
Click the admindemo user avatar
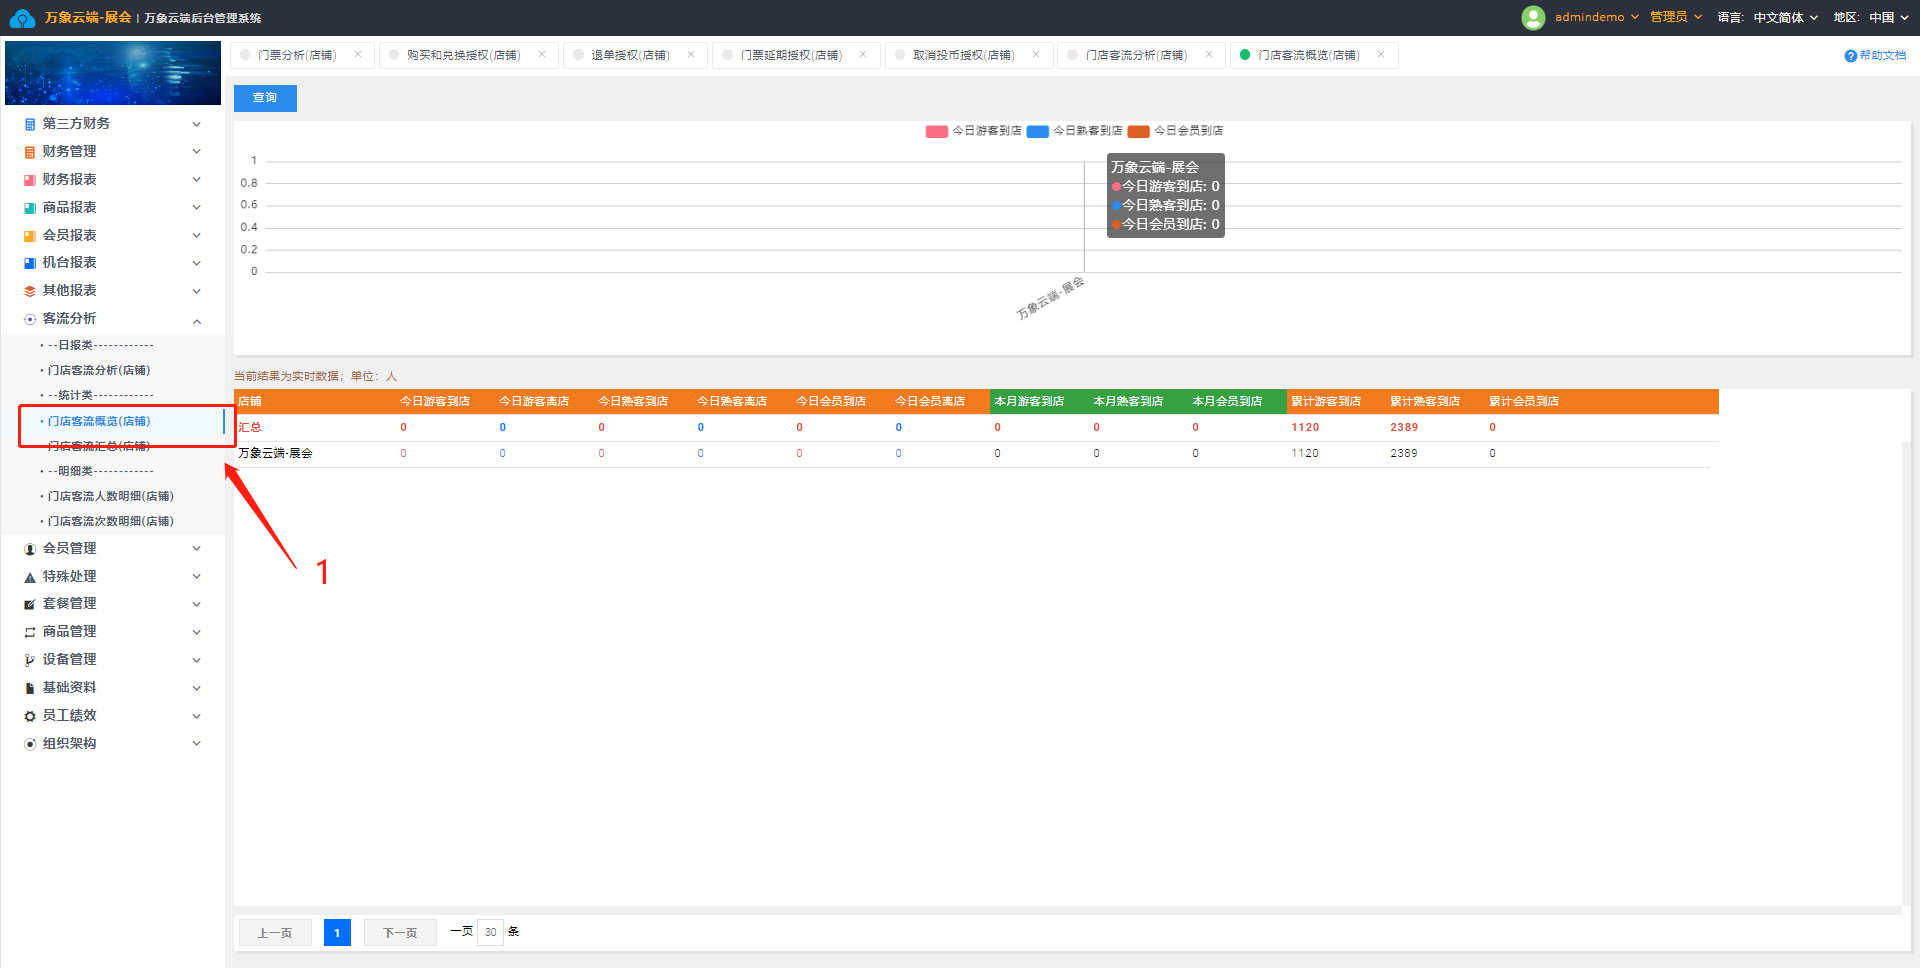click(x=1533, y=17)
